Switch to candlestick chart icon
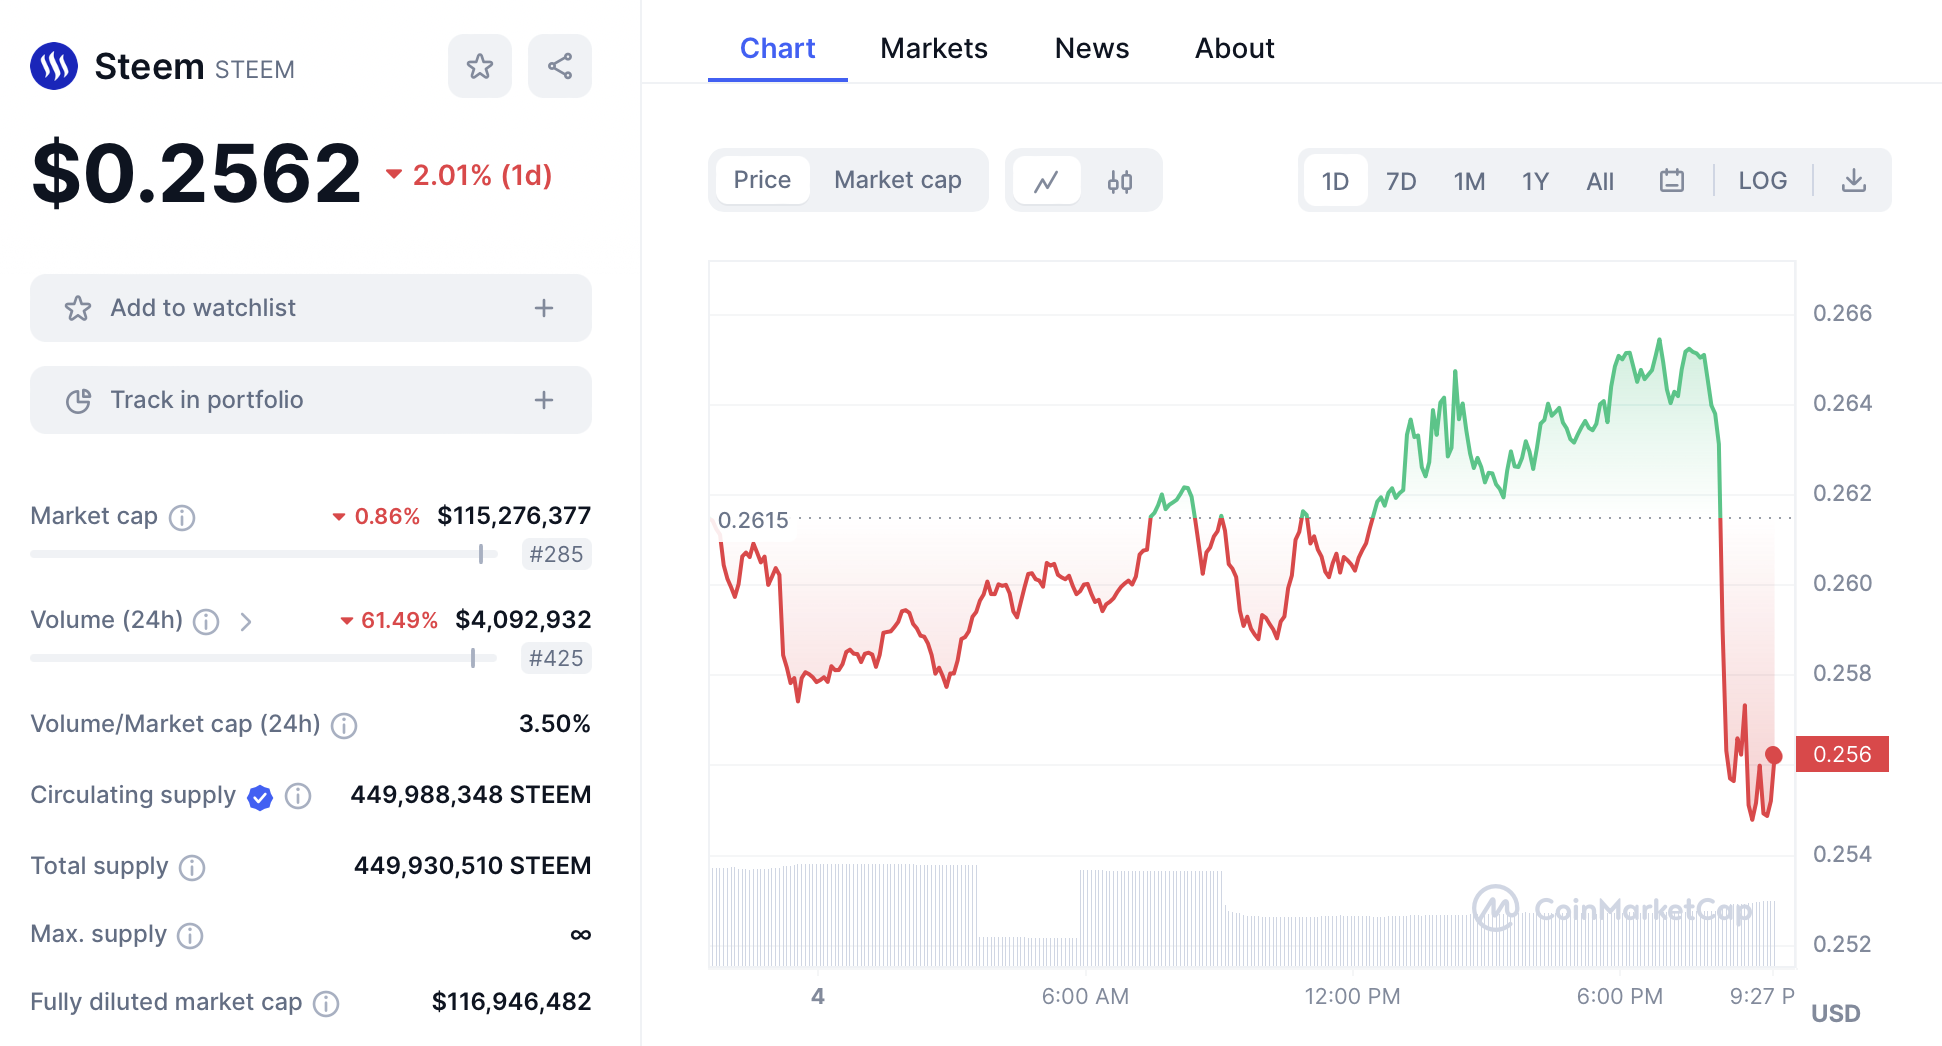 (1120, 181)
